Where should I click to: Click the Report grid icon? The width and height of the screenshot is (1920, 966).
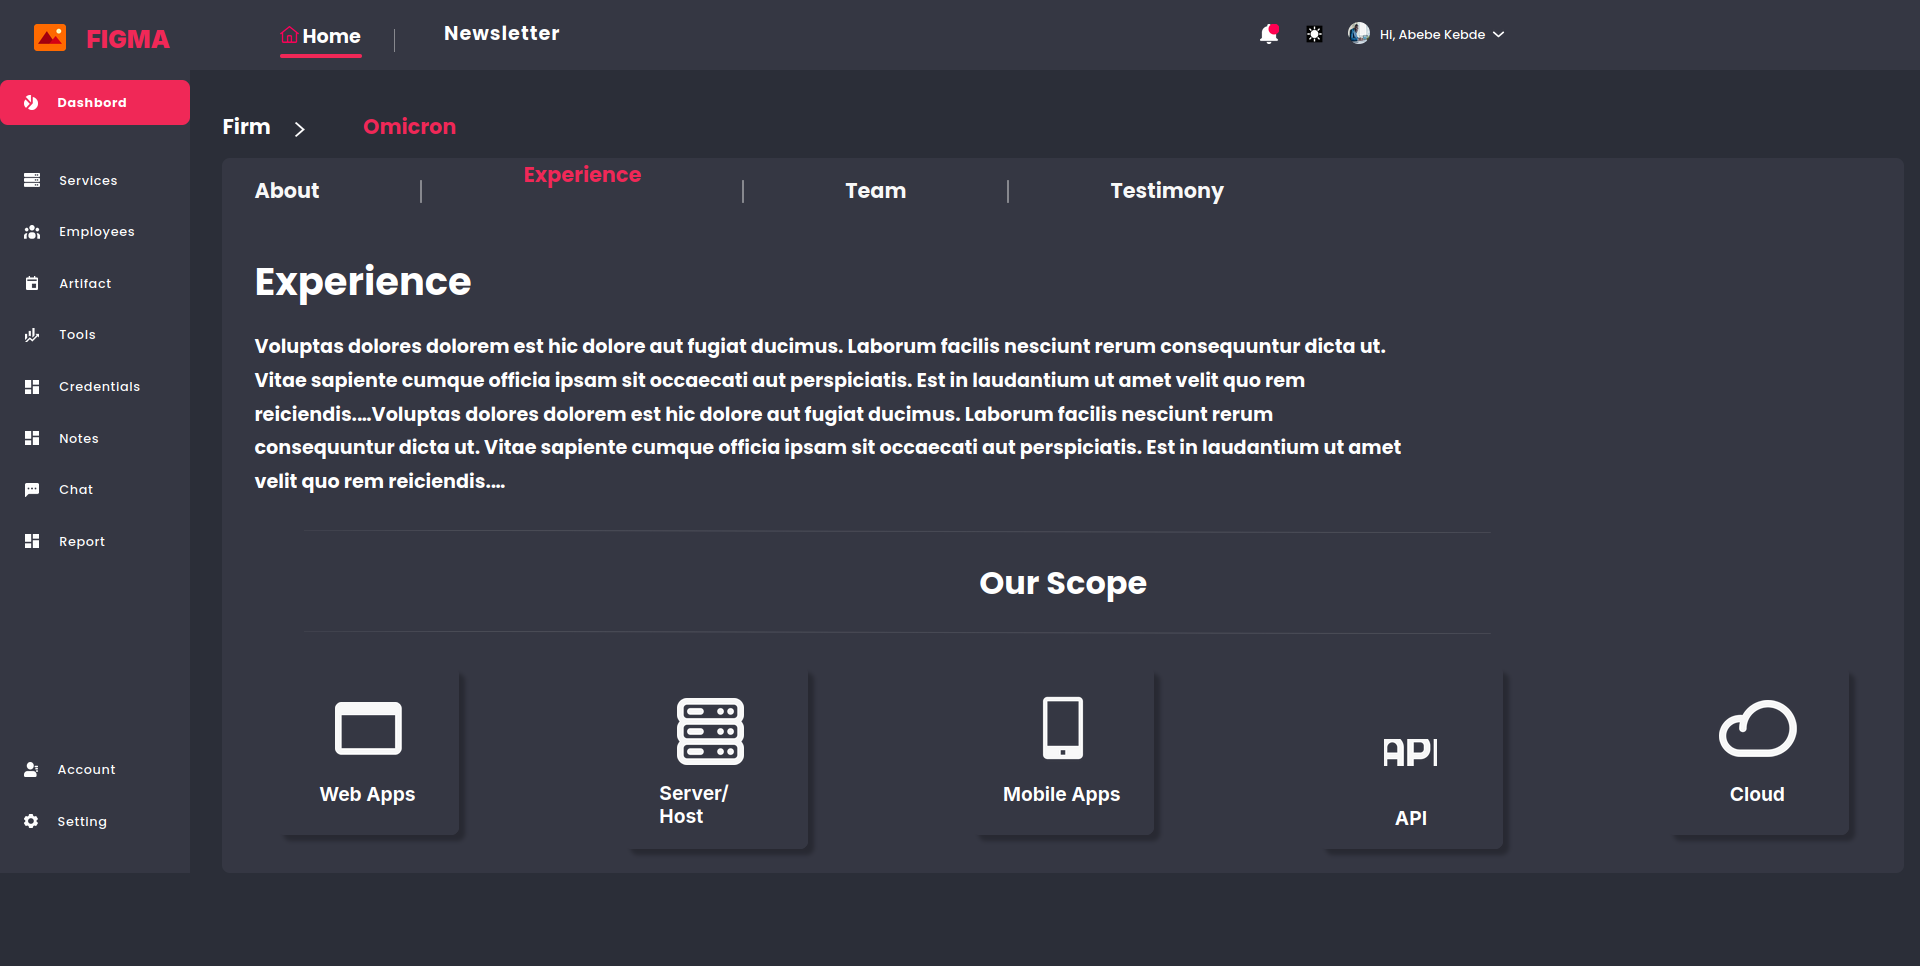(x=32, y=541)
